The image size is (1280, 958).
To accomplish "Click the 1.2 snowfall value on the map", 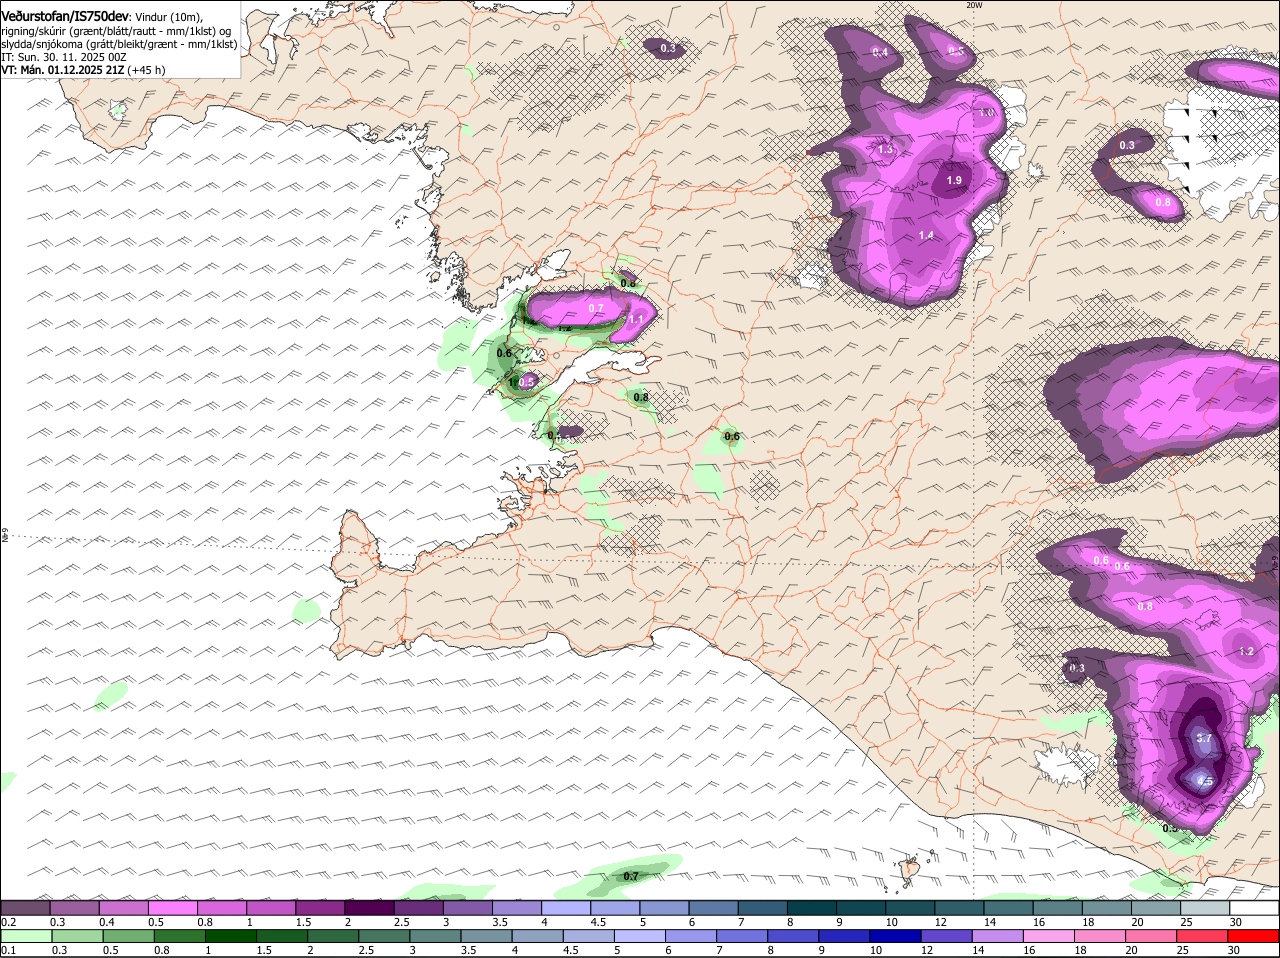I will coord(1246,651).
